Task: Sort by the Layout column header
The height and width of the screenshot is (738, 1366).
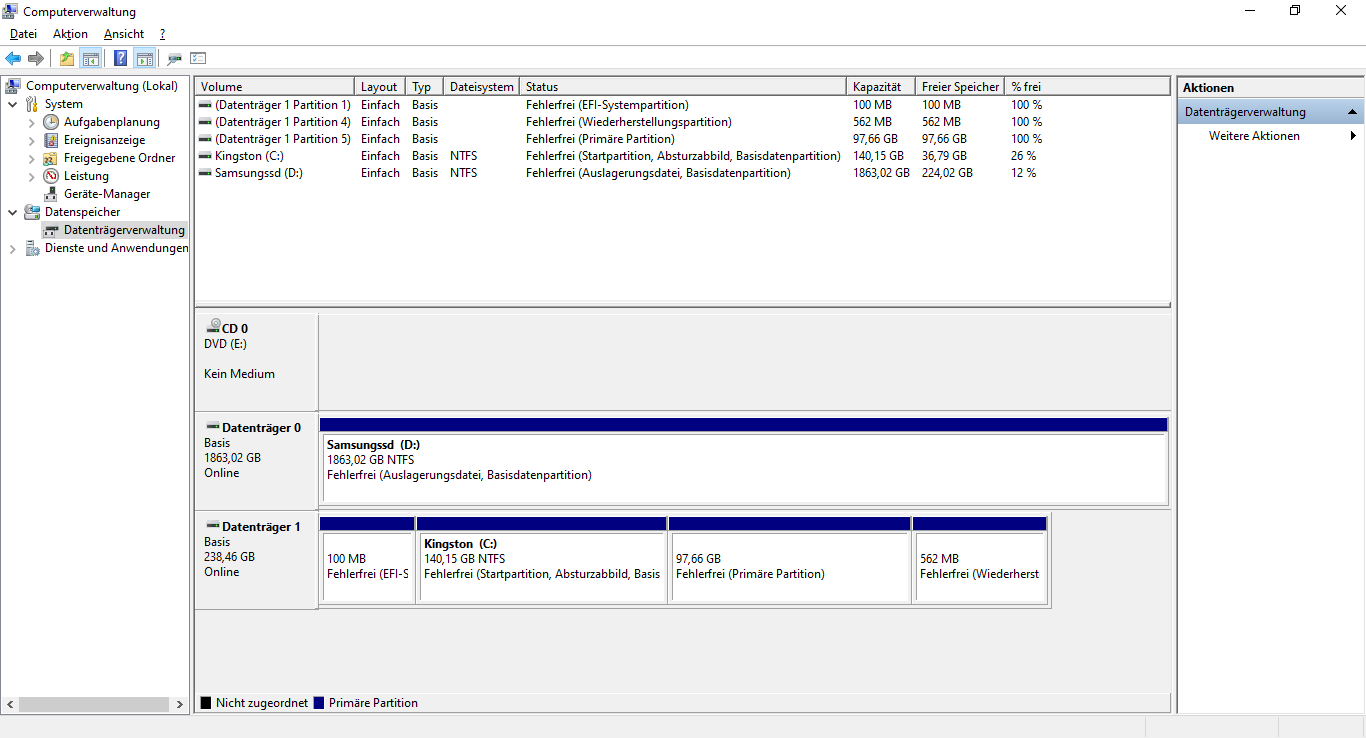Action: (x=380, y=87)
